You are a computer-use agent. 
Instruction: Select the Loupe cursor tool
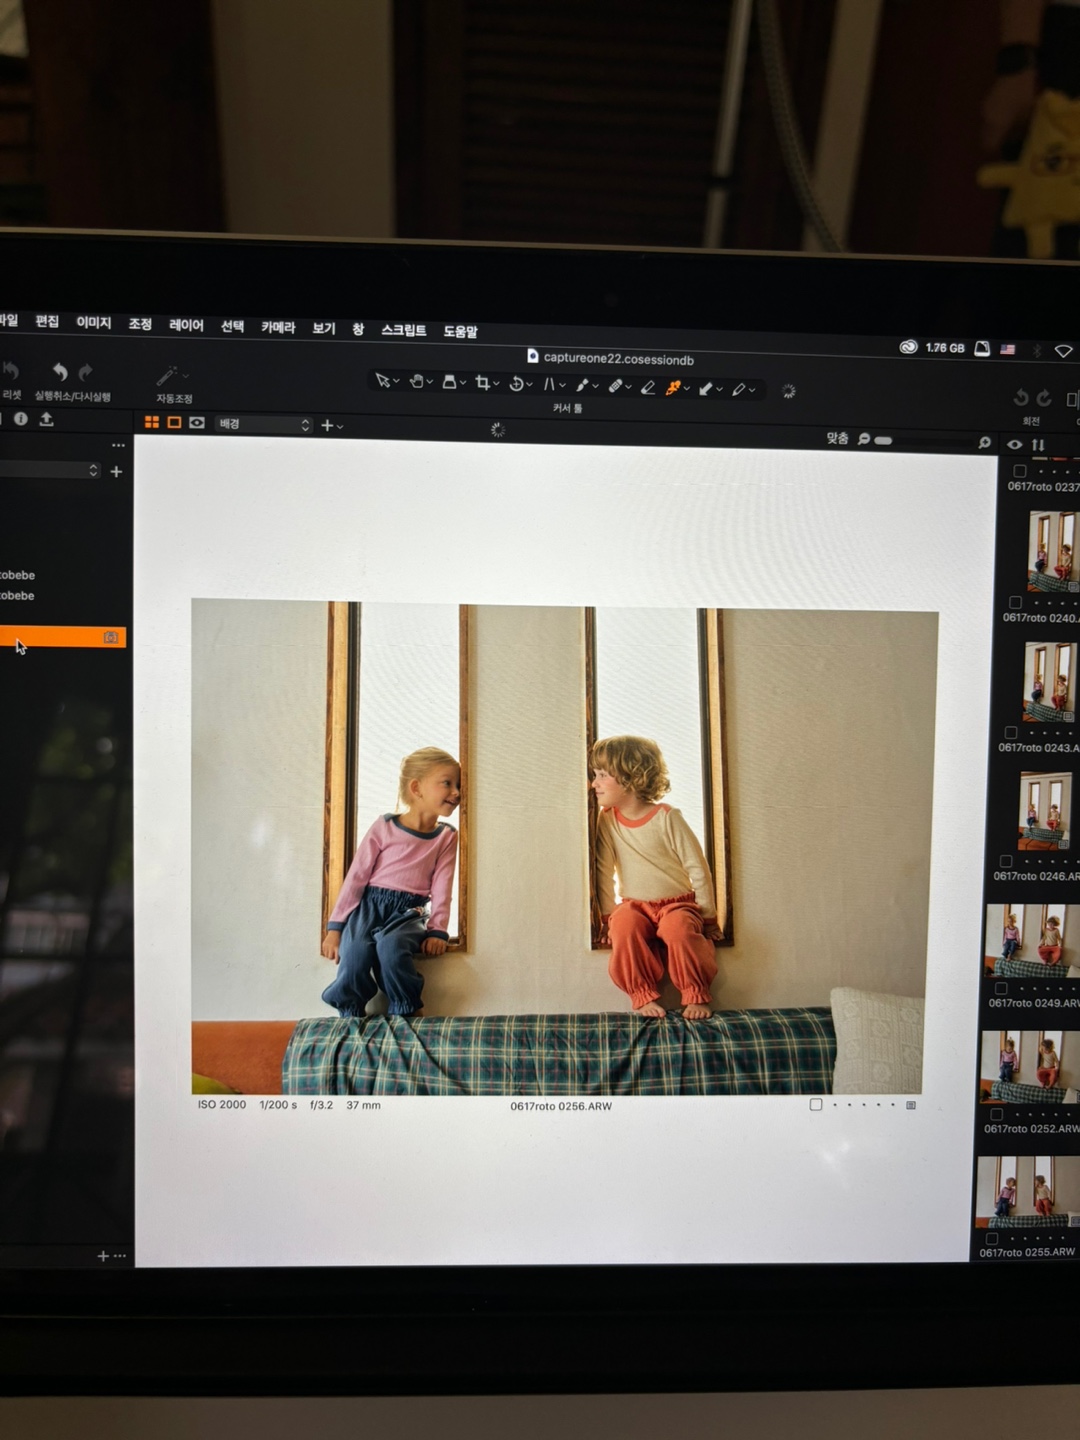coord(449,382)
